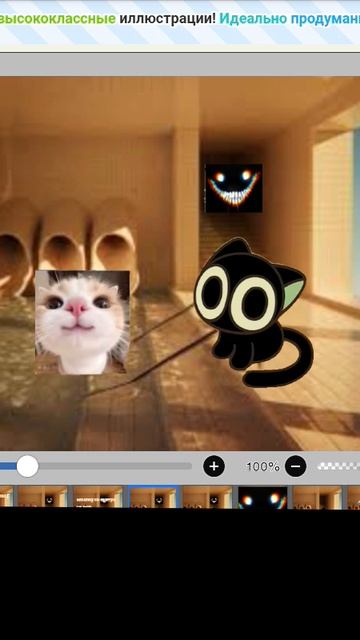Click the 'высококлассные' banner text
Image resolution: width=360 pixels, height=640 pixels.
point(58,19)
